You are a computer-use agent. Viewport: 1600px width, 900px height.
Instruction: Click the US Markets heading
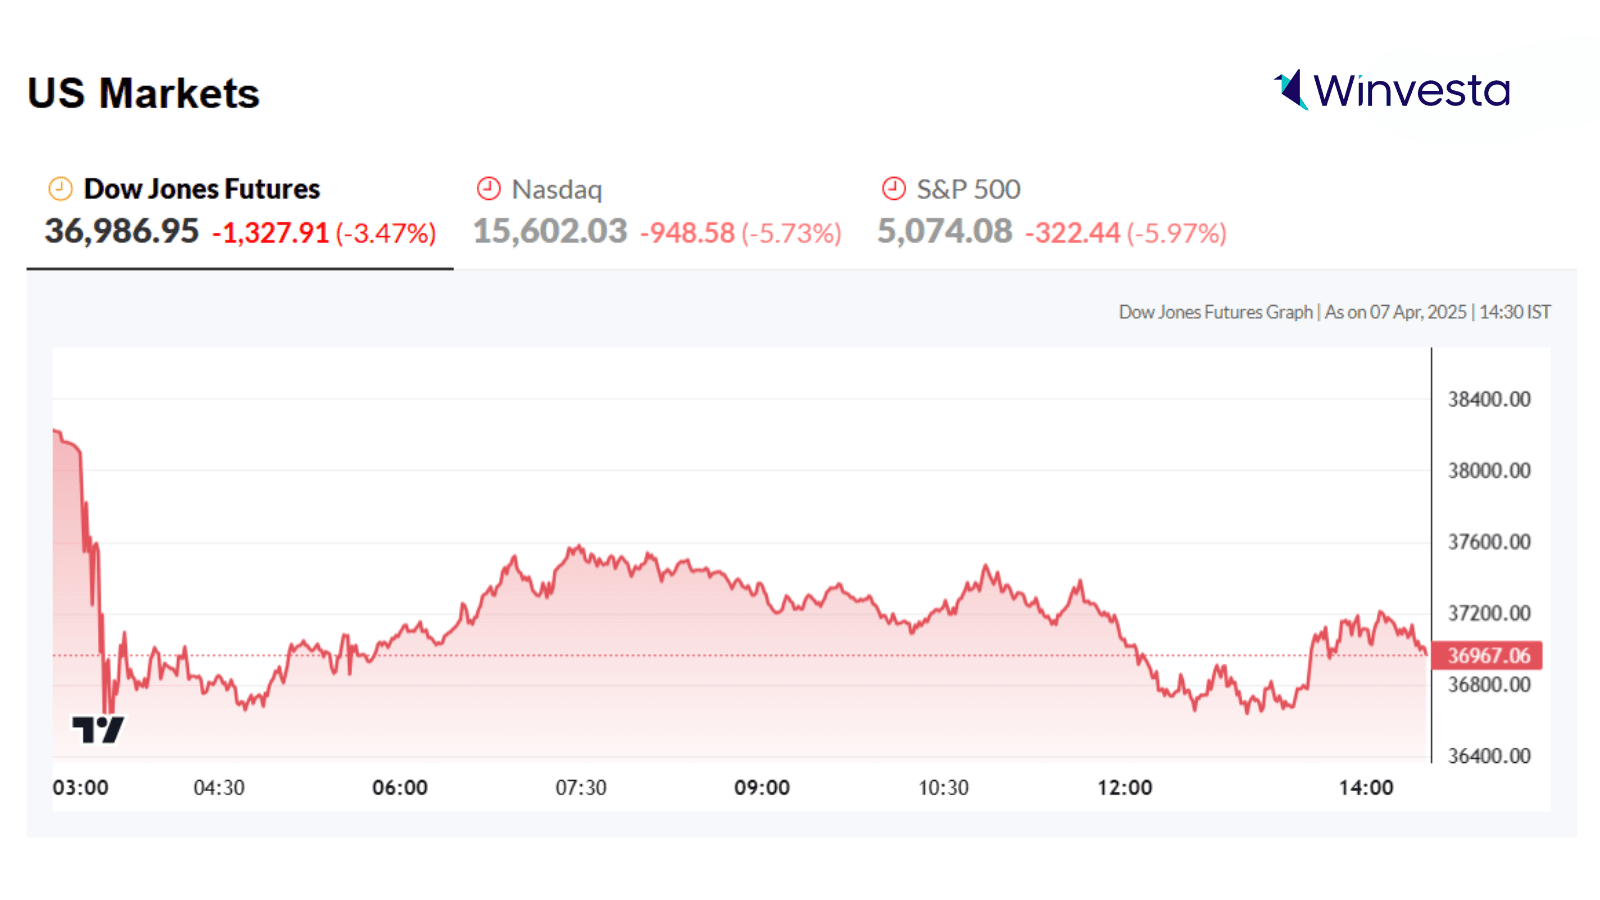(x=144, y=94)
